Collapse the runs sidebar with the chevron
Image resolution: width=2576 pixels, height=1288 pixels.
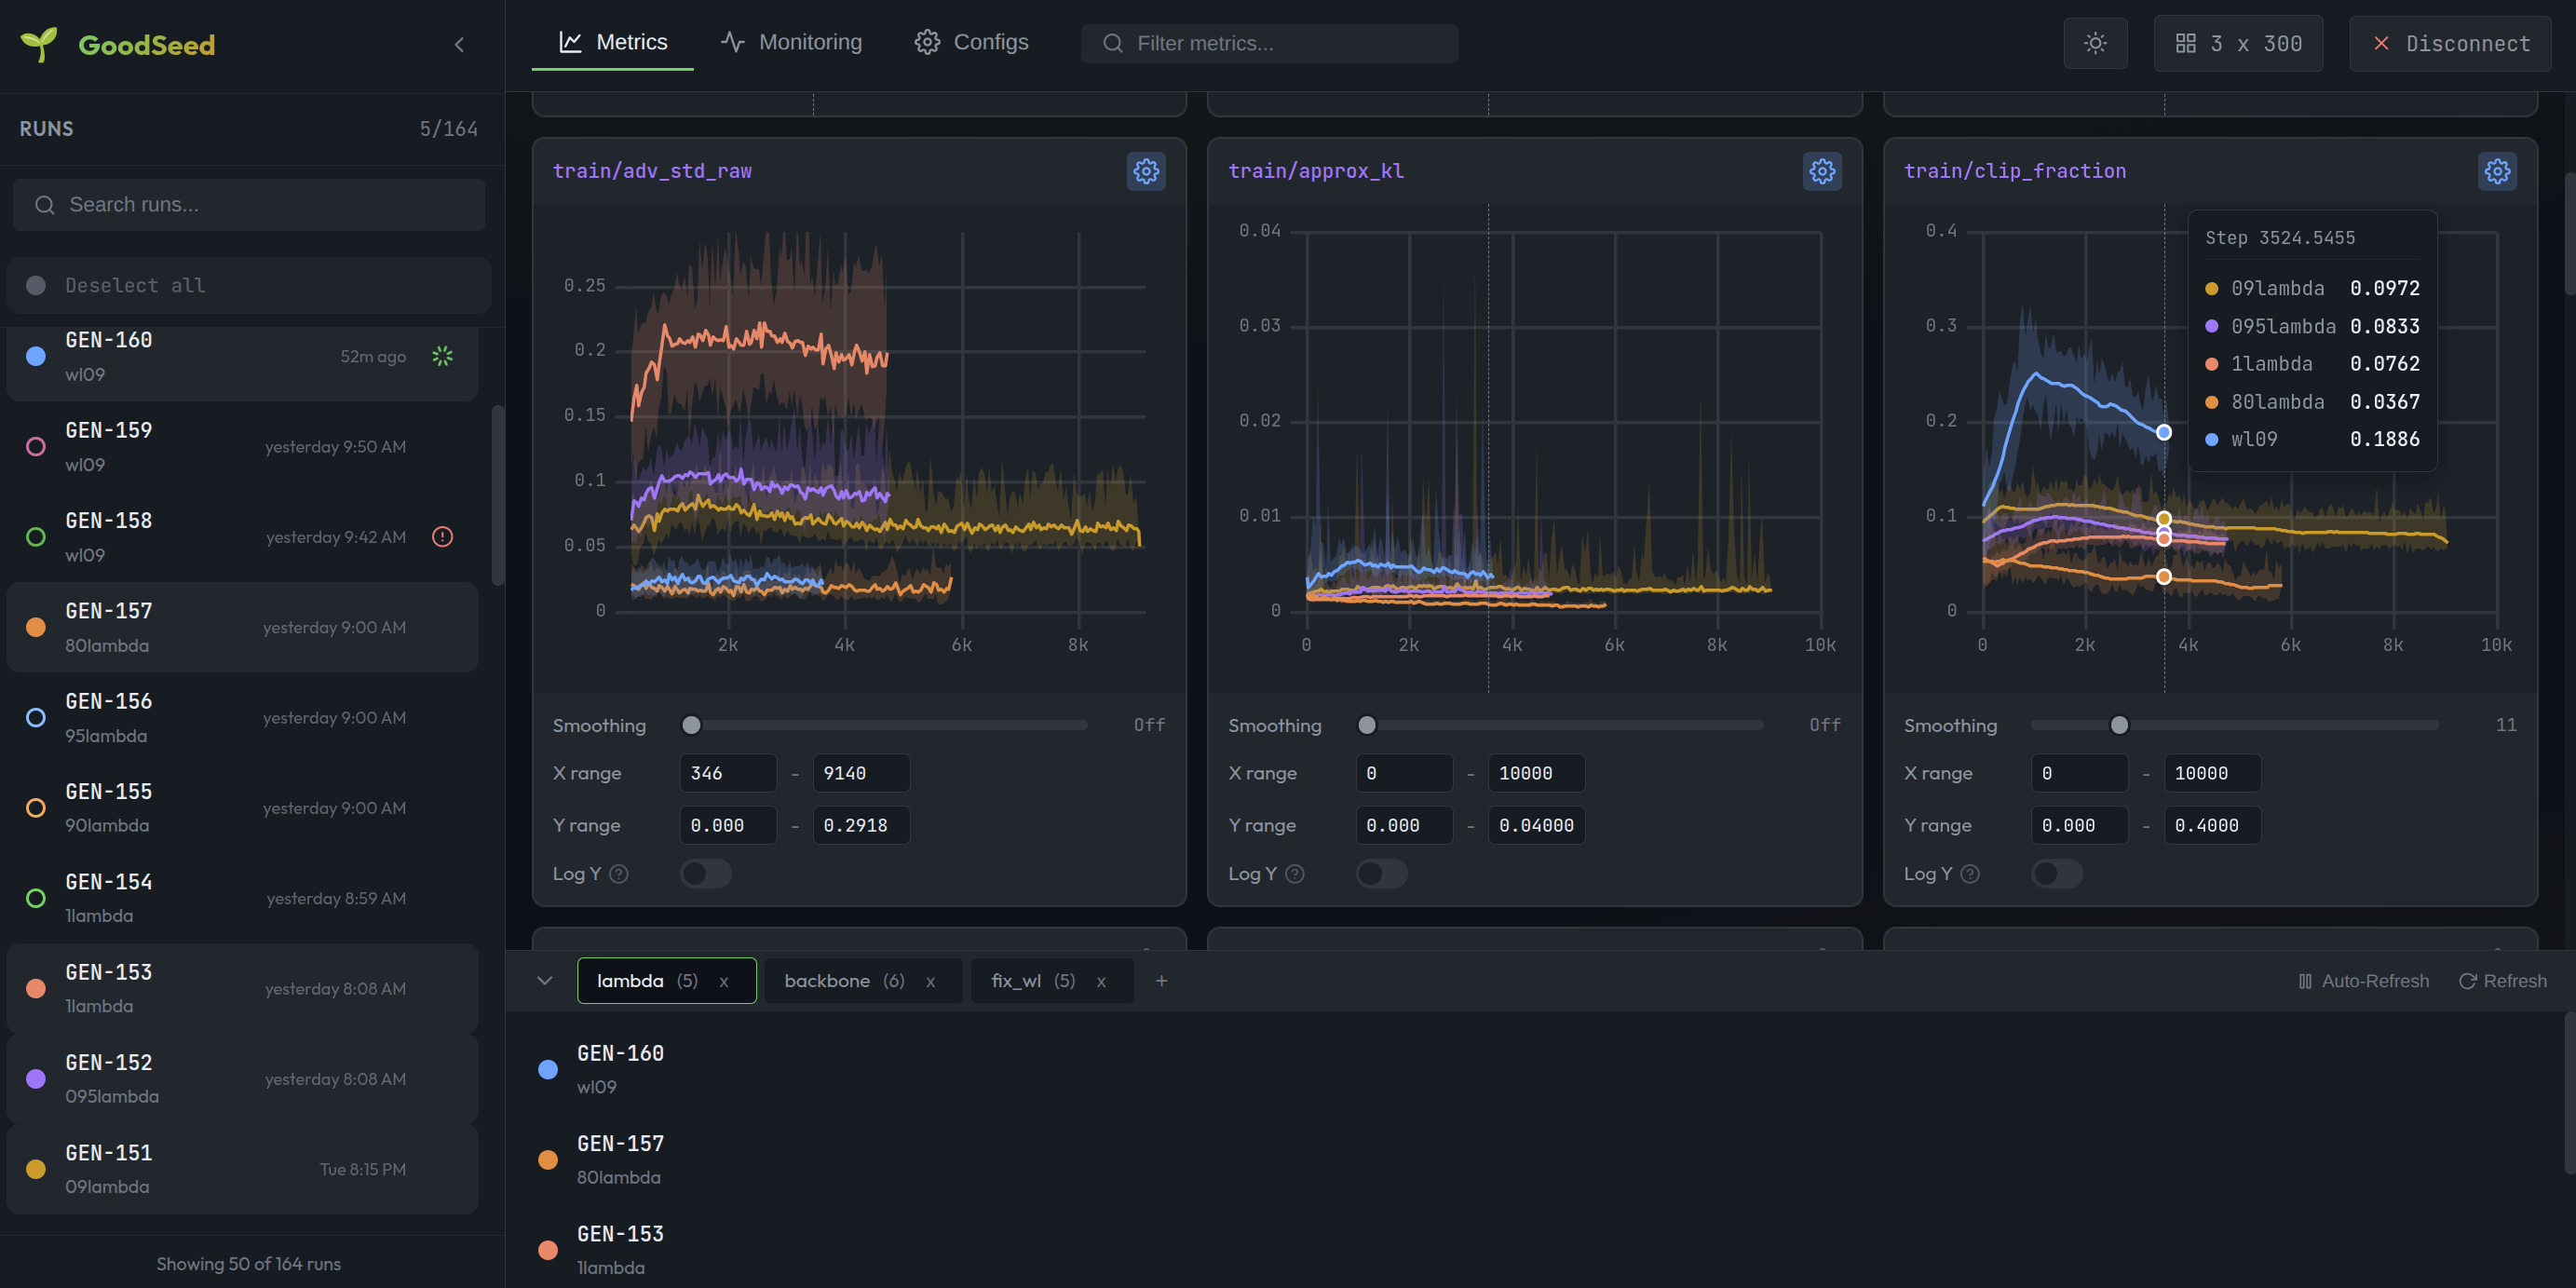[x=459, y=44]
